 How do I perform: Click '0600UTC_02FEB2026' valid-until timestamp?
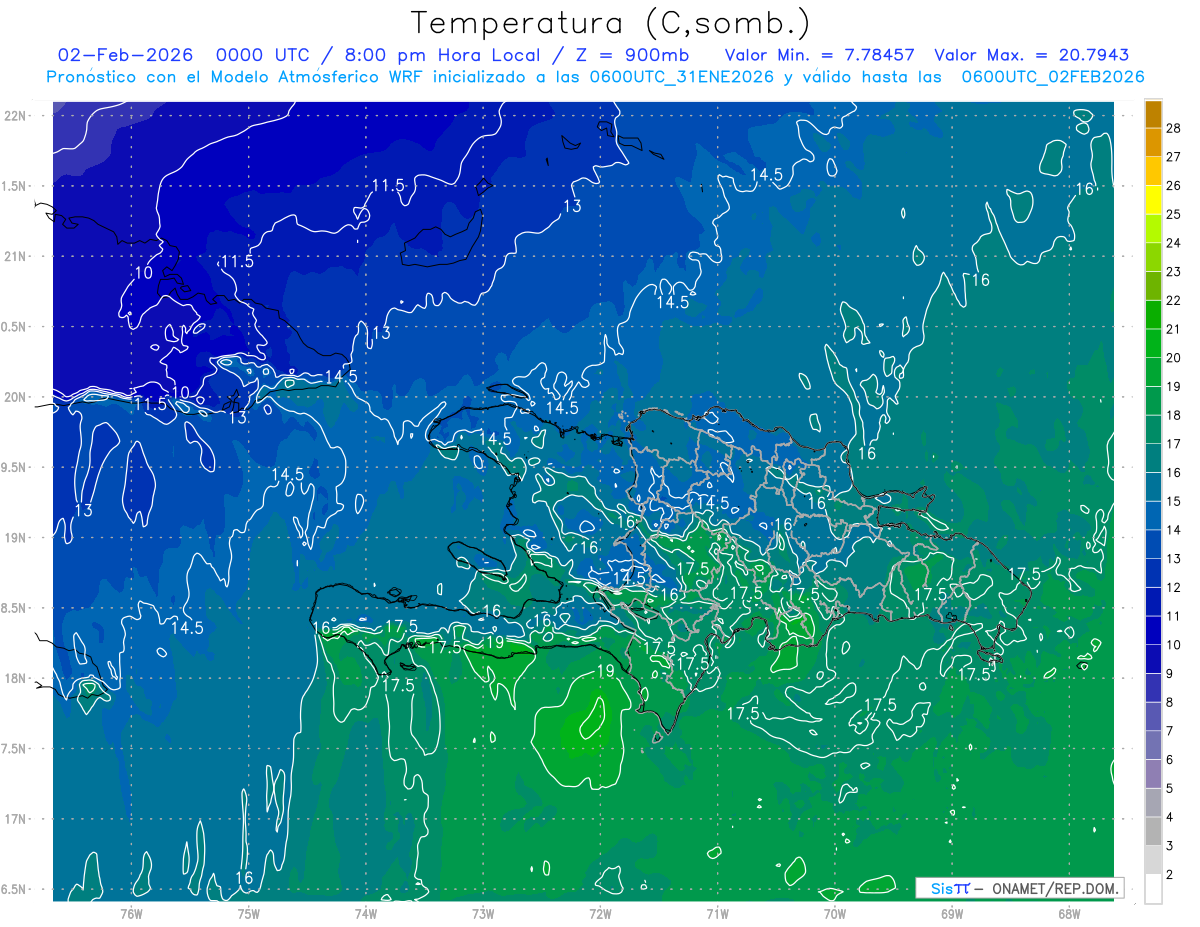pyautogui.click(x=1052, y=76)
